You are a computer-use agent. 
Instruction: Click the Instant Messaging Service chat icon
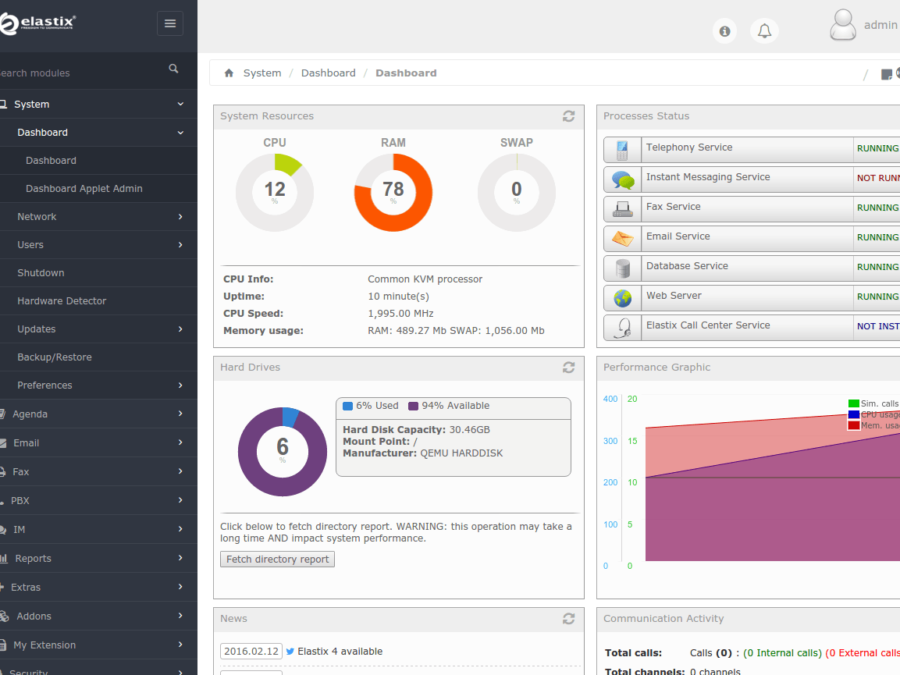[x=623, y=180]
